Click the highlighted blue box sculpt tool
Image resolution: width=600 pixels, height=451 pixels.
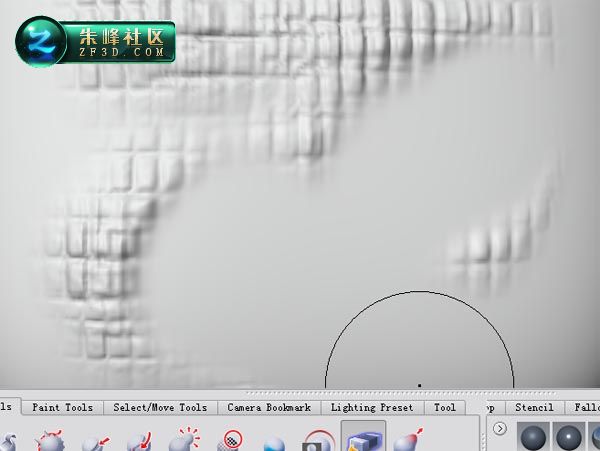coord(363,436)
